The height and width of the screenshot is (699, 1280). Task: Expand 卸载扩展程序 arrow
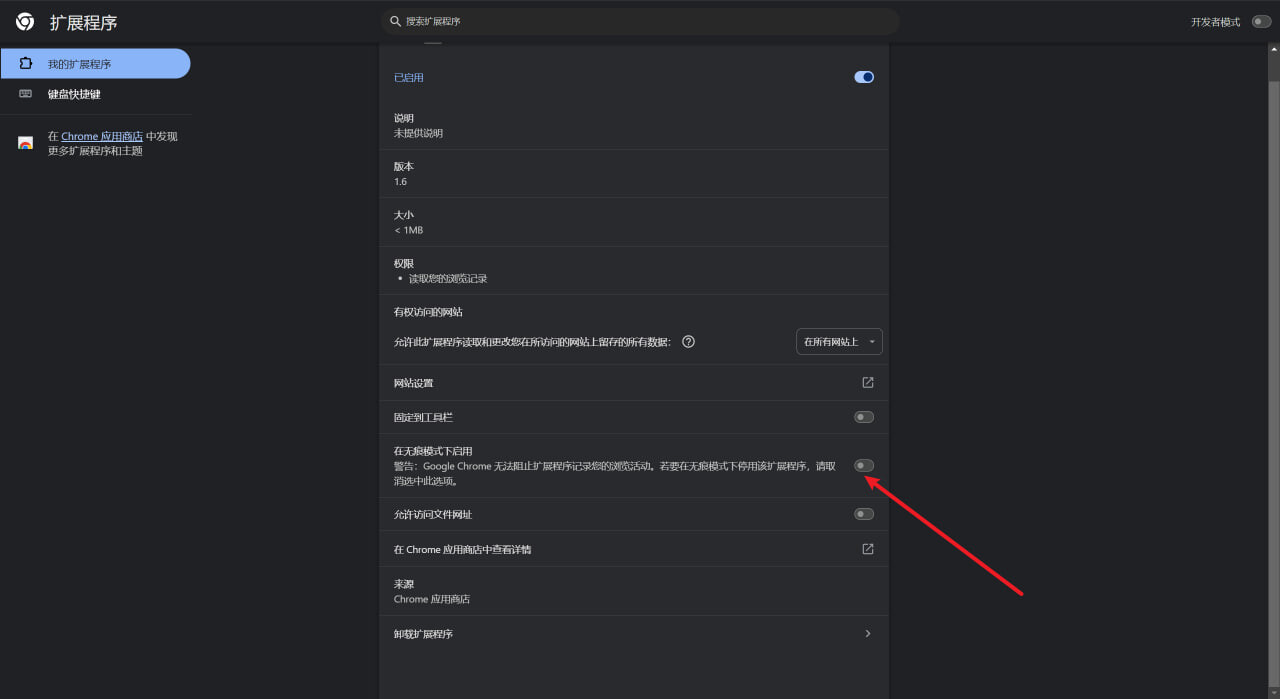pos(868,633)
